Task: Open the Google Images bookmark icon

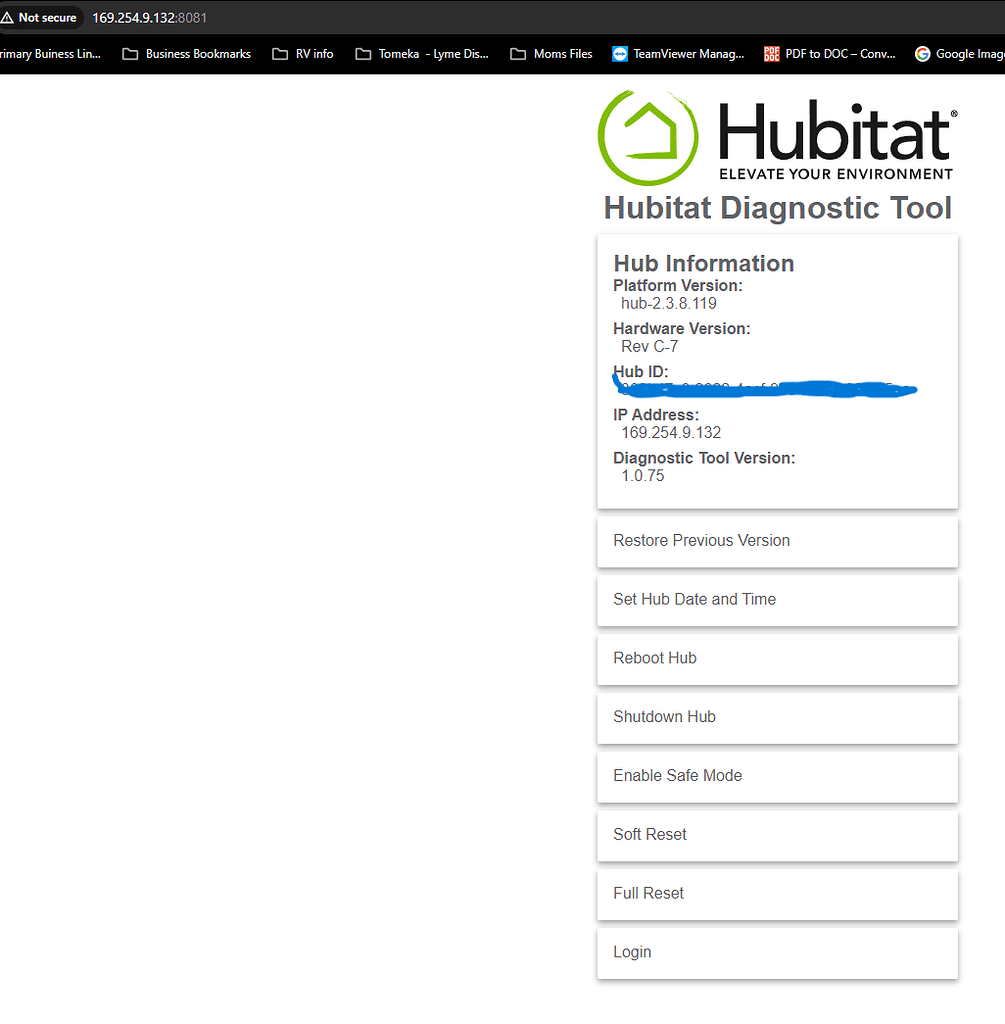Action: (921, 54)
